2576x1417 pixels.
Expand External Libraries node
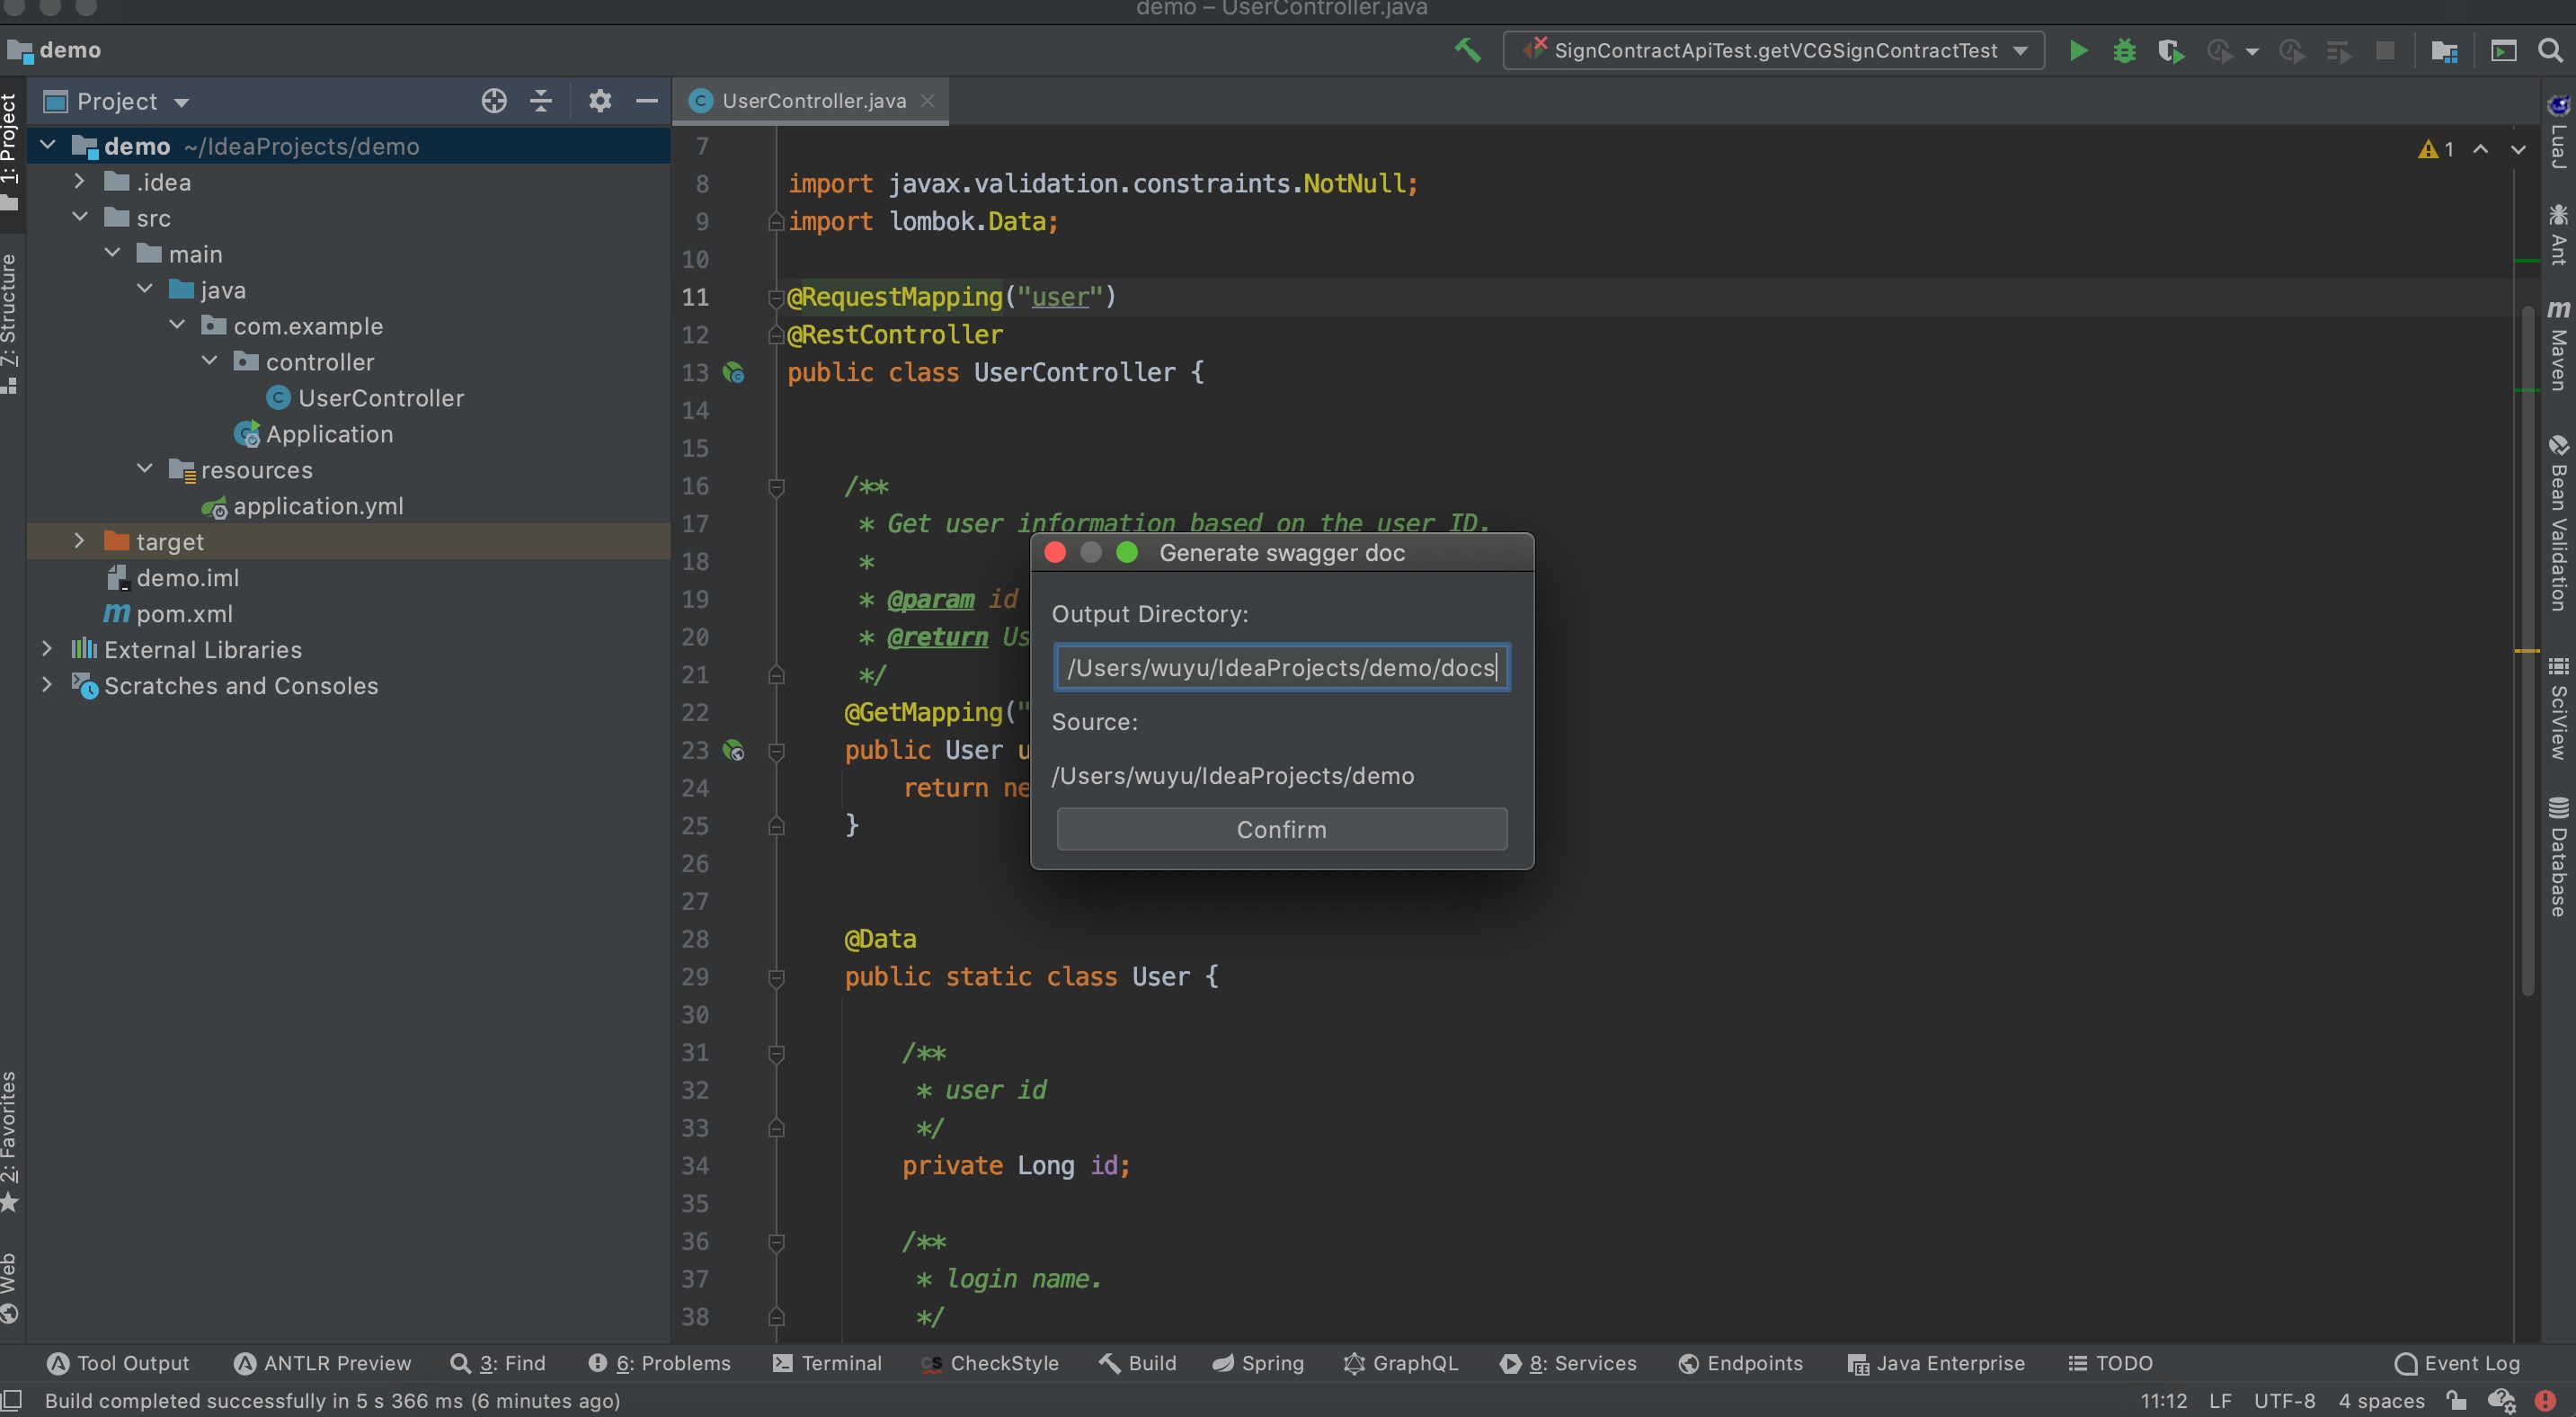coord(47,649)
